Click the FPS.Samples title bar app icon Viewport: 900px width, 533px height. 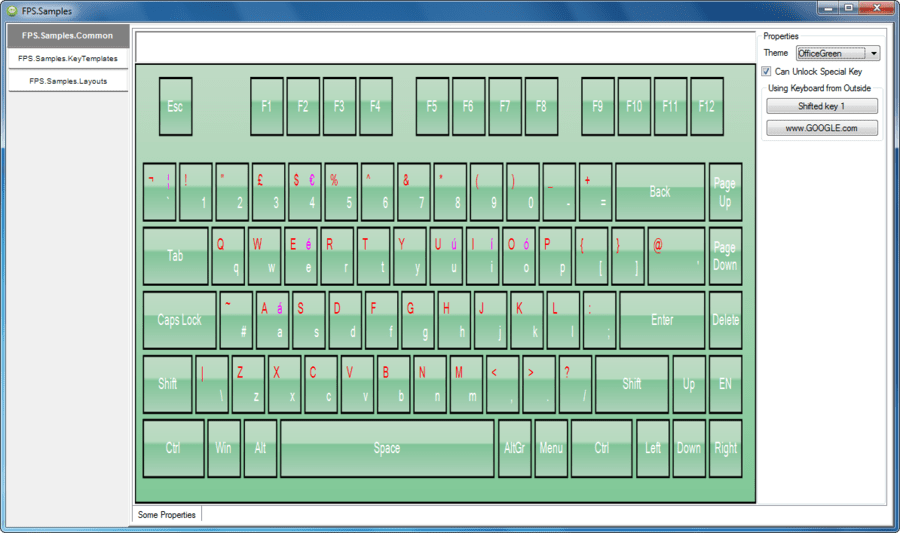coord(12,9)
